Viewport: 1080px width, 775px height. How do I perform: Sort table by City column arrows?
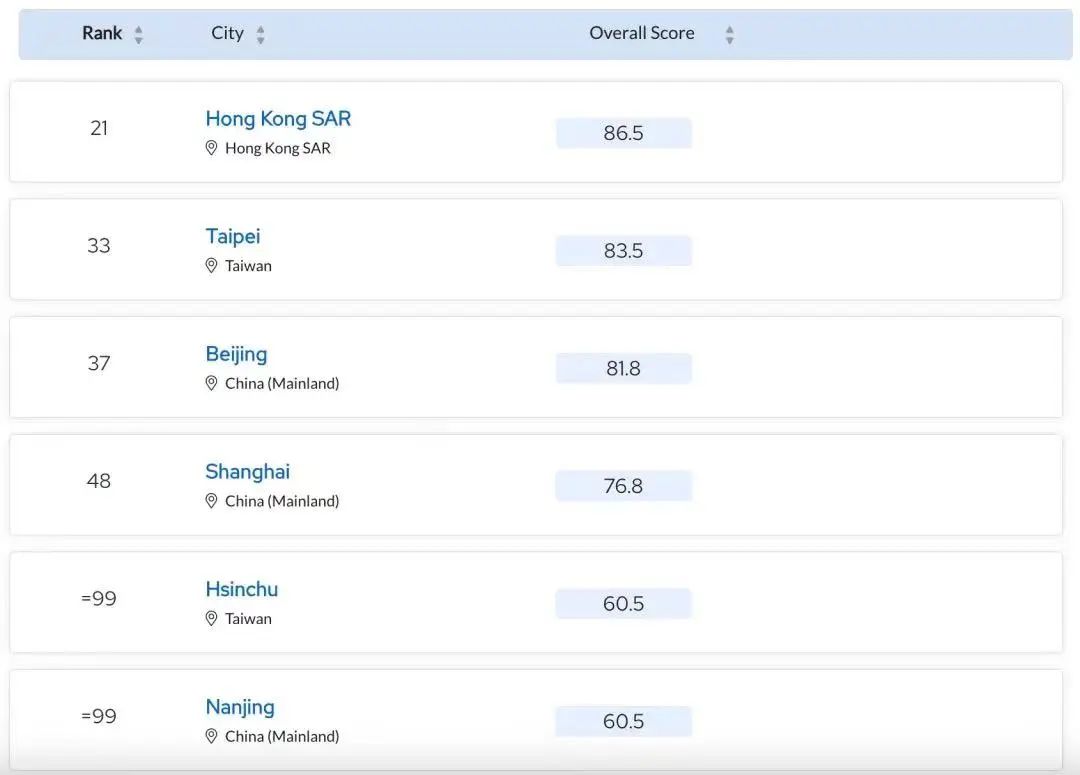tap(260, 35)
